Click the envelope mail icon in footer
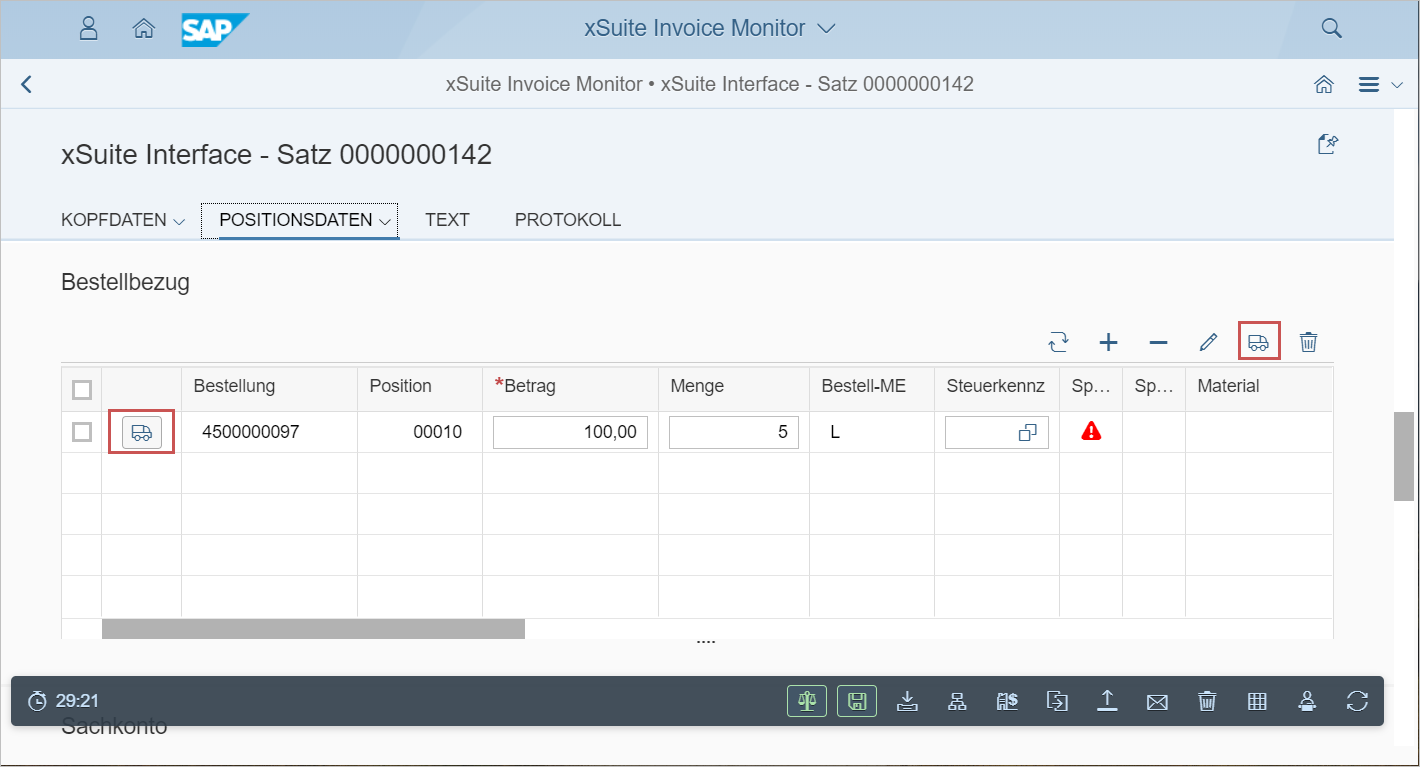 [x=1157, y=701]
